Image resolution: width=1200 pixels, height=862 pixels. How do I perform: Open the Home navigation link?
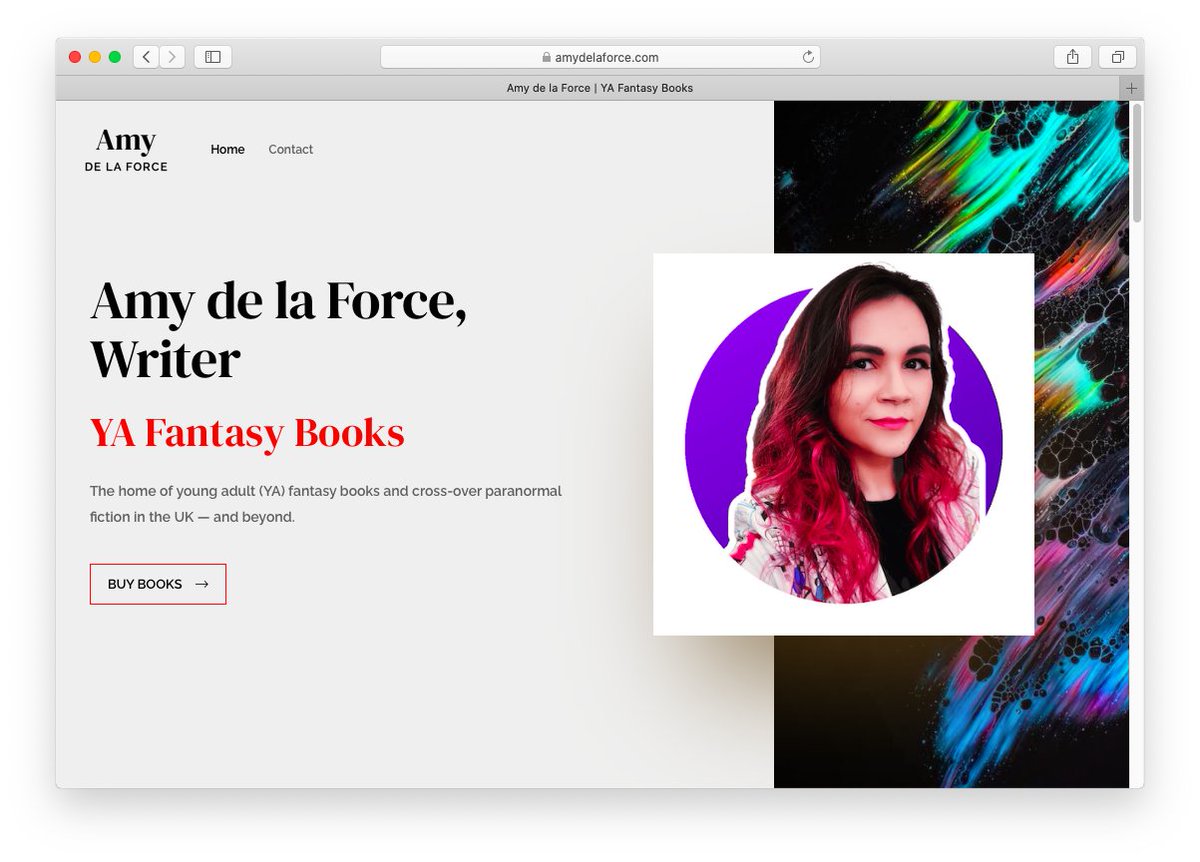pos(228,149)
